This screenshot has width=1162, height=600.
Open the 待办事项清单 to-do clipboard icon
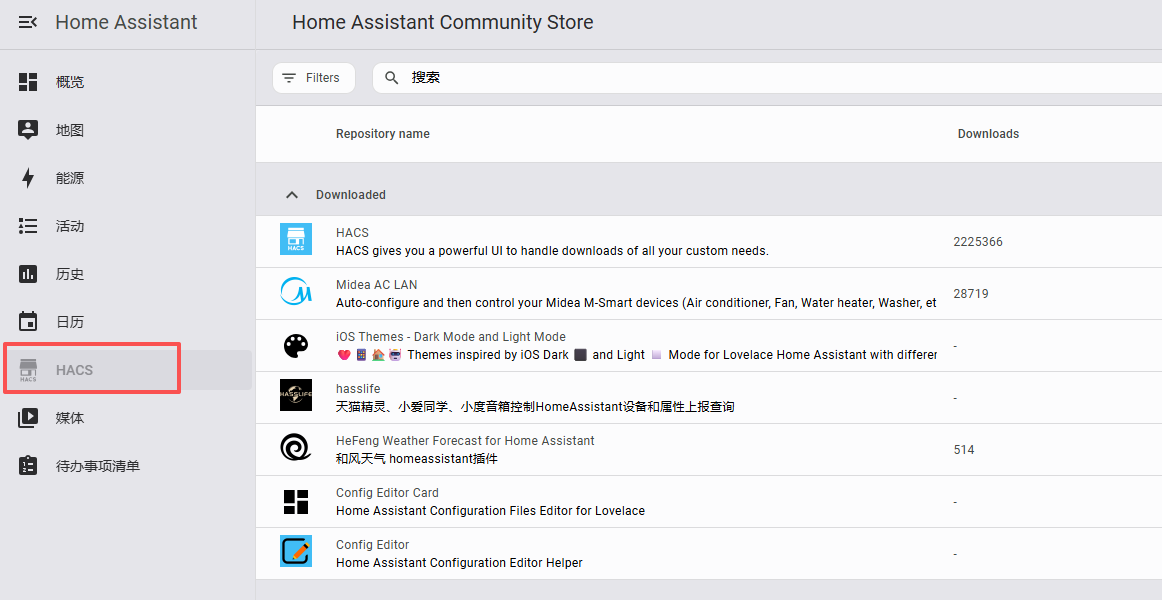tap(27, 466)
